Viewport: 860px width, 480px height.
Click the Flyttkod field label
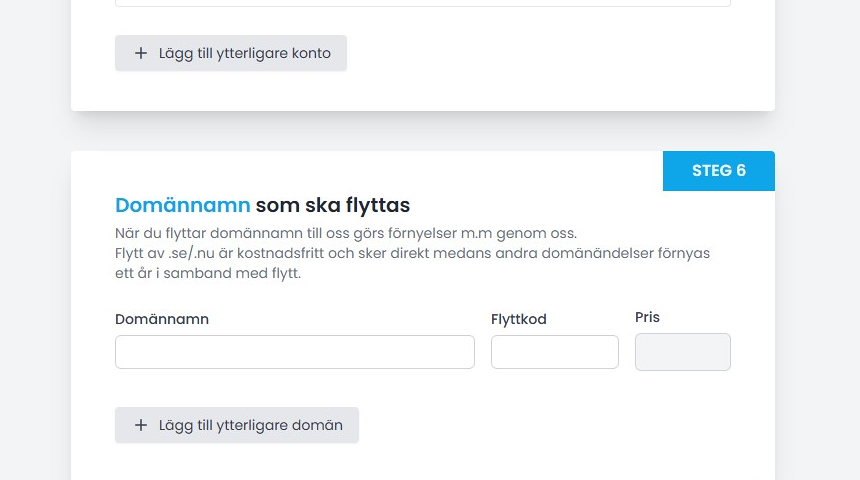coord(518,319)
